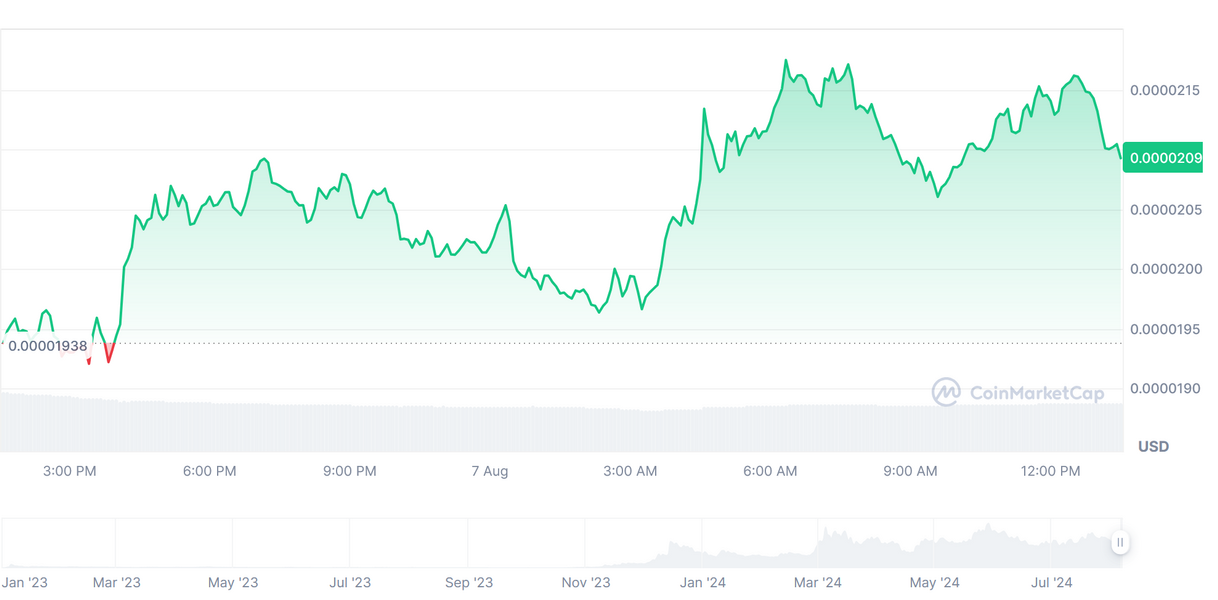Click the 6:00 AM time axis label
The height and width of the screenshot is (600, 1218).
771,471
